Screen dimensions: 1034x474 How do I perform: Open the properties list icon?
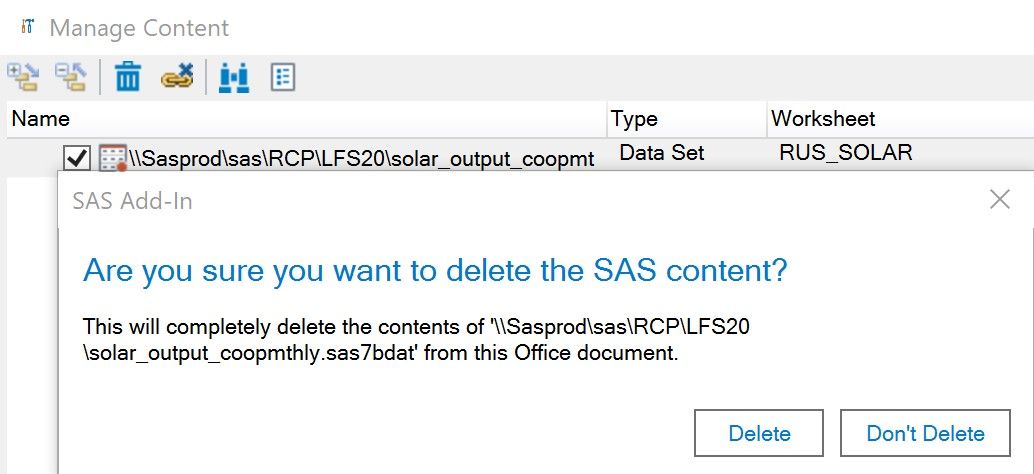pyautogui.click(x=283, y=77)
